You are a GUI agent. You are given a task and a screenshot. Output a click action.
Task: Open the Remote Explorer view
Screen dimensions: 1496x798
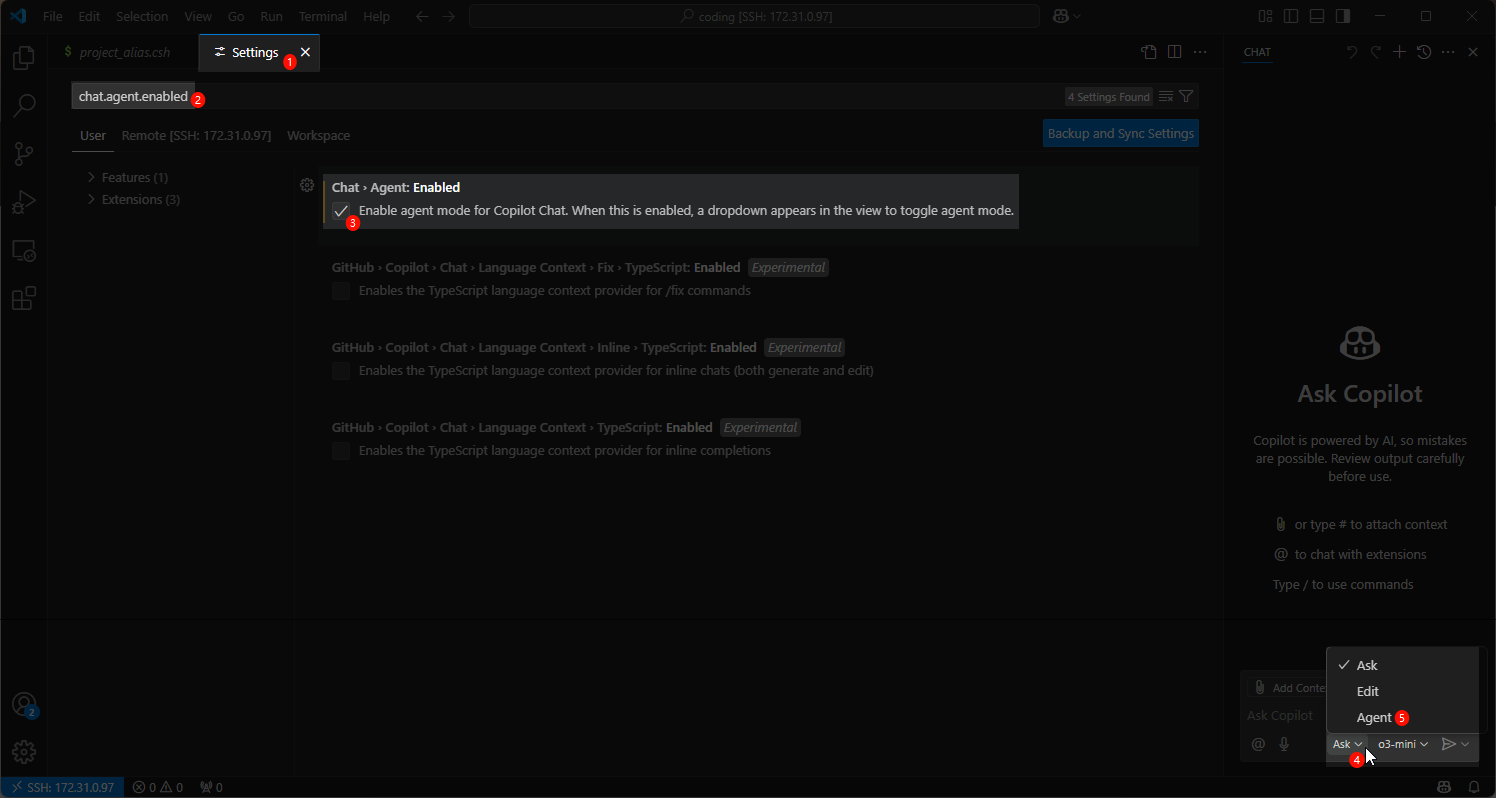point(24,251)
